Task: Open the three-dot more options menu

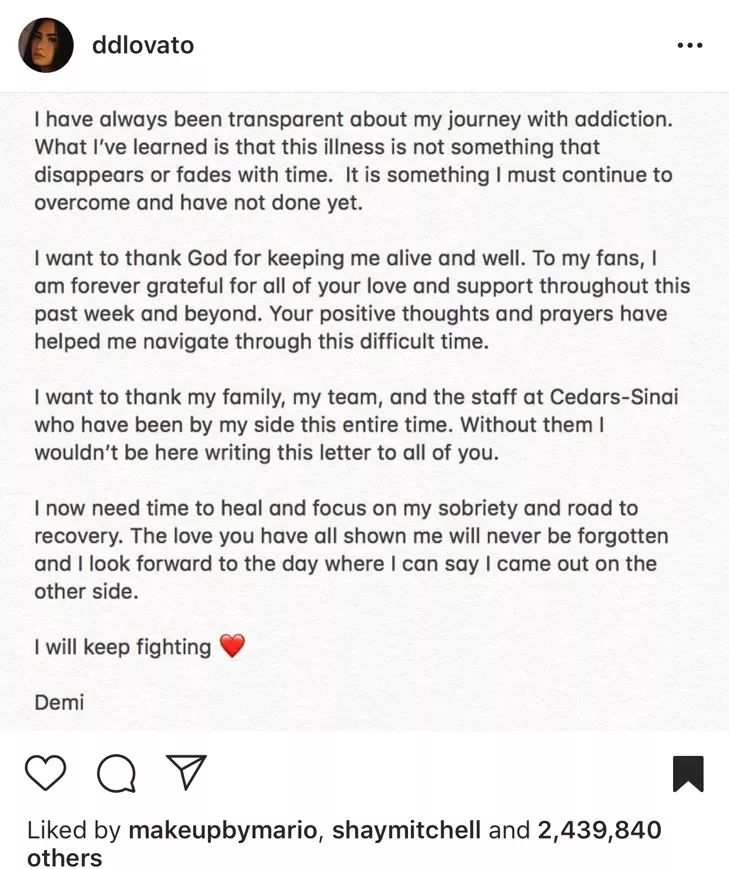Action: (690, 45)
